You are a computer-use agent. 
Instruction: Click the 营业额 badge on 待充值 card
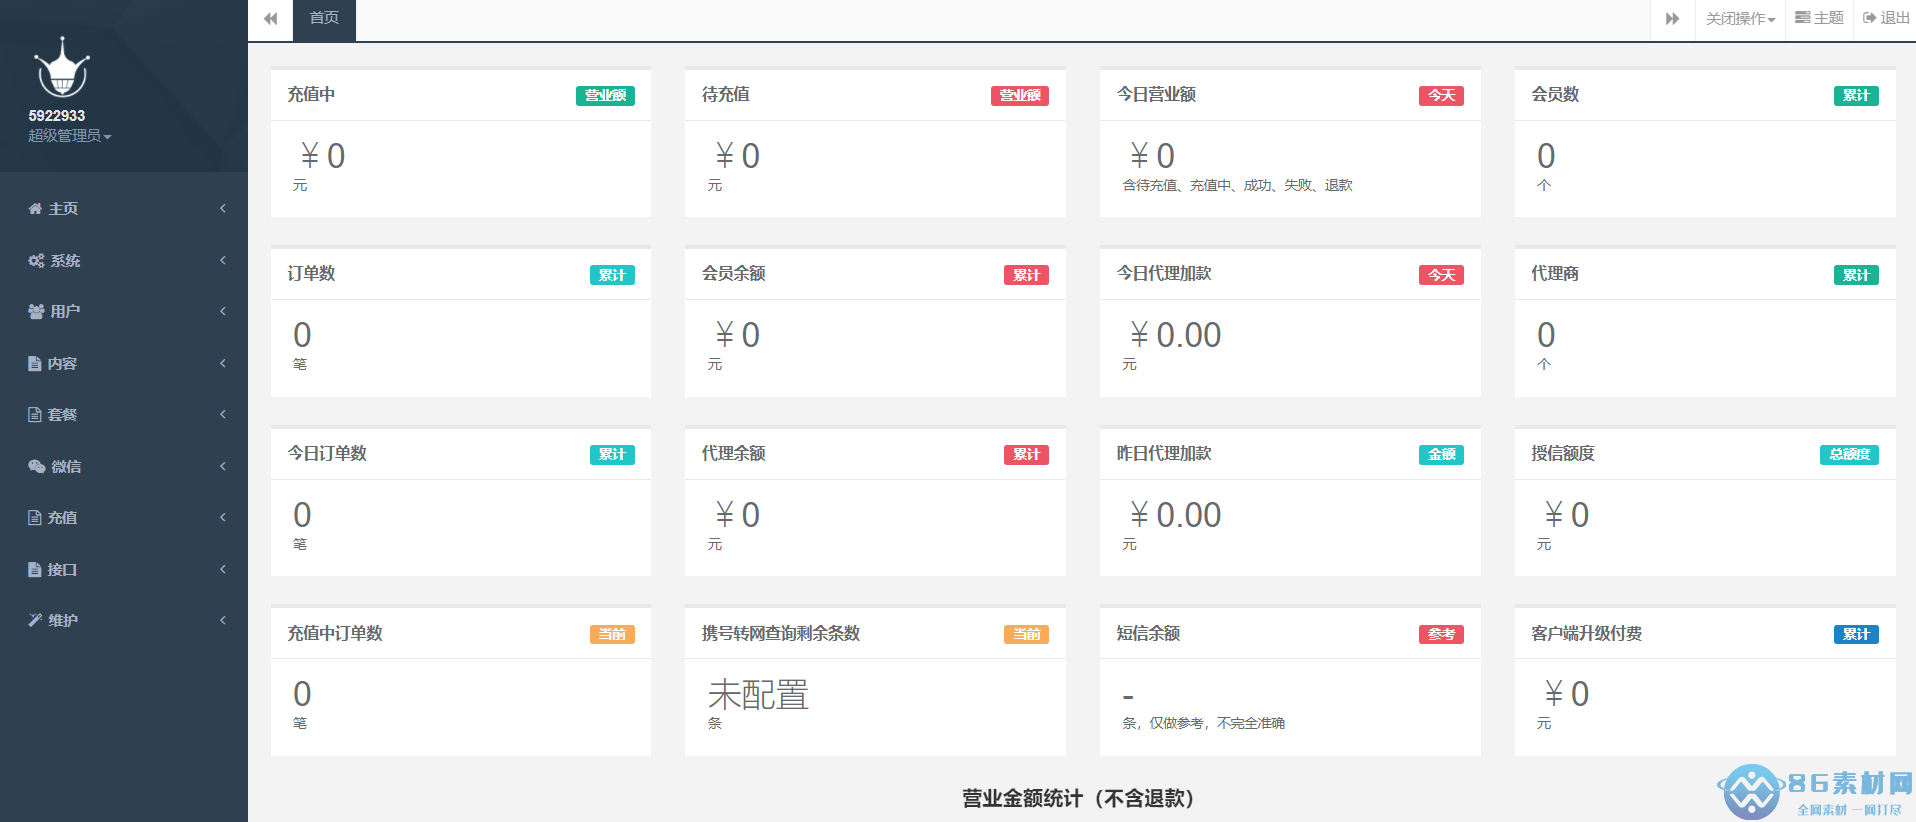pos(1019,96)
